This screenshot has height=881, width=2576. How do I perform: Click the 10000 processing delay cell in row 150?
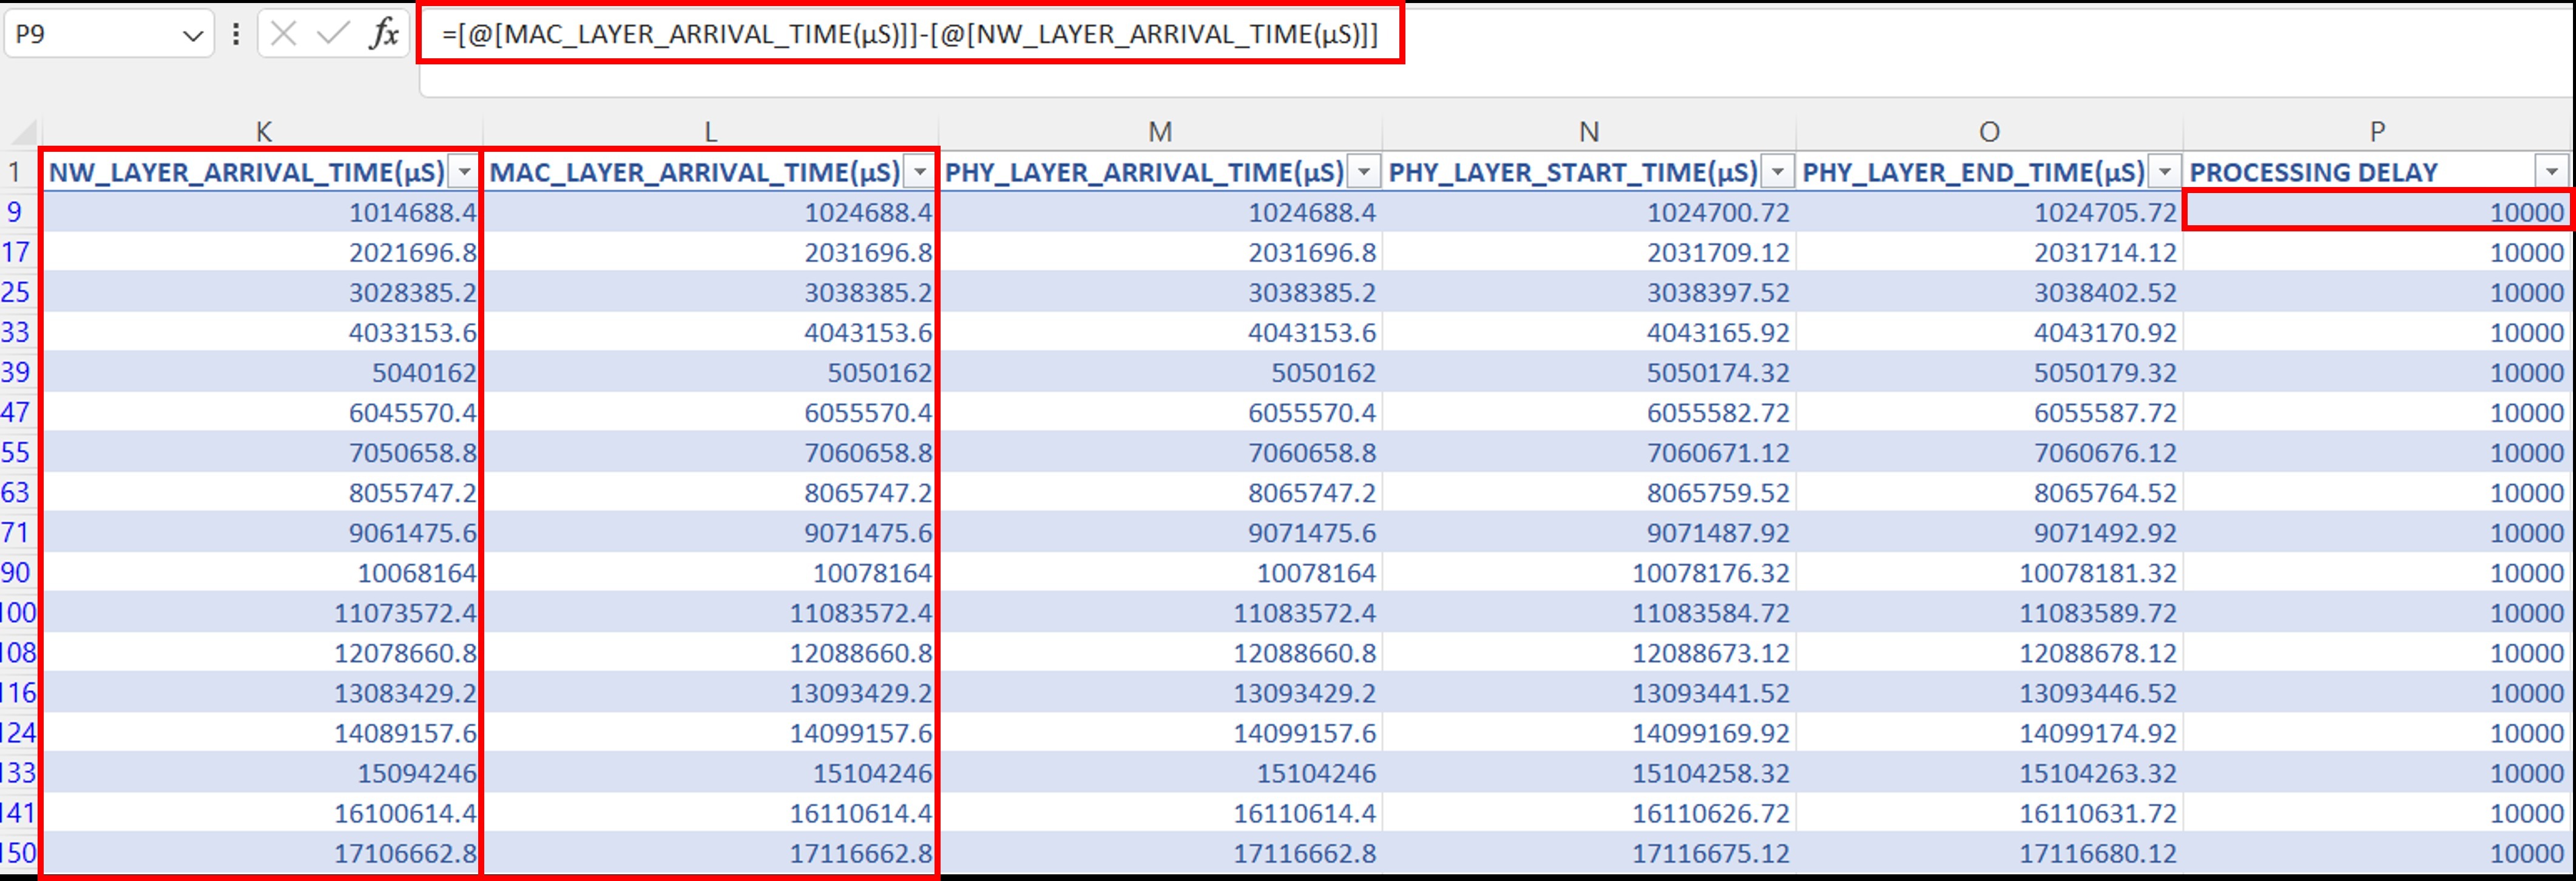tap(2377, 852)
